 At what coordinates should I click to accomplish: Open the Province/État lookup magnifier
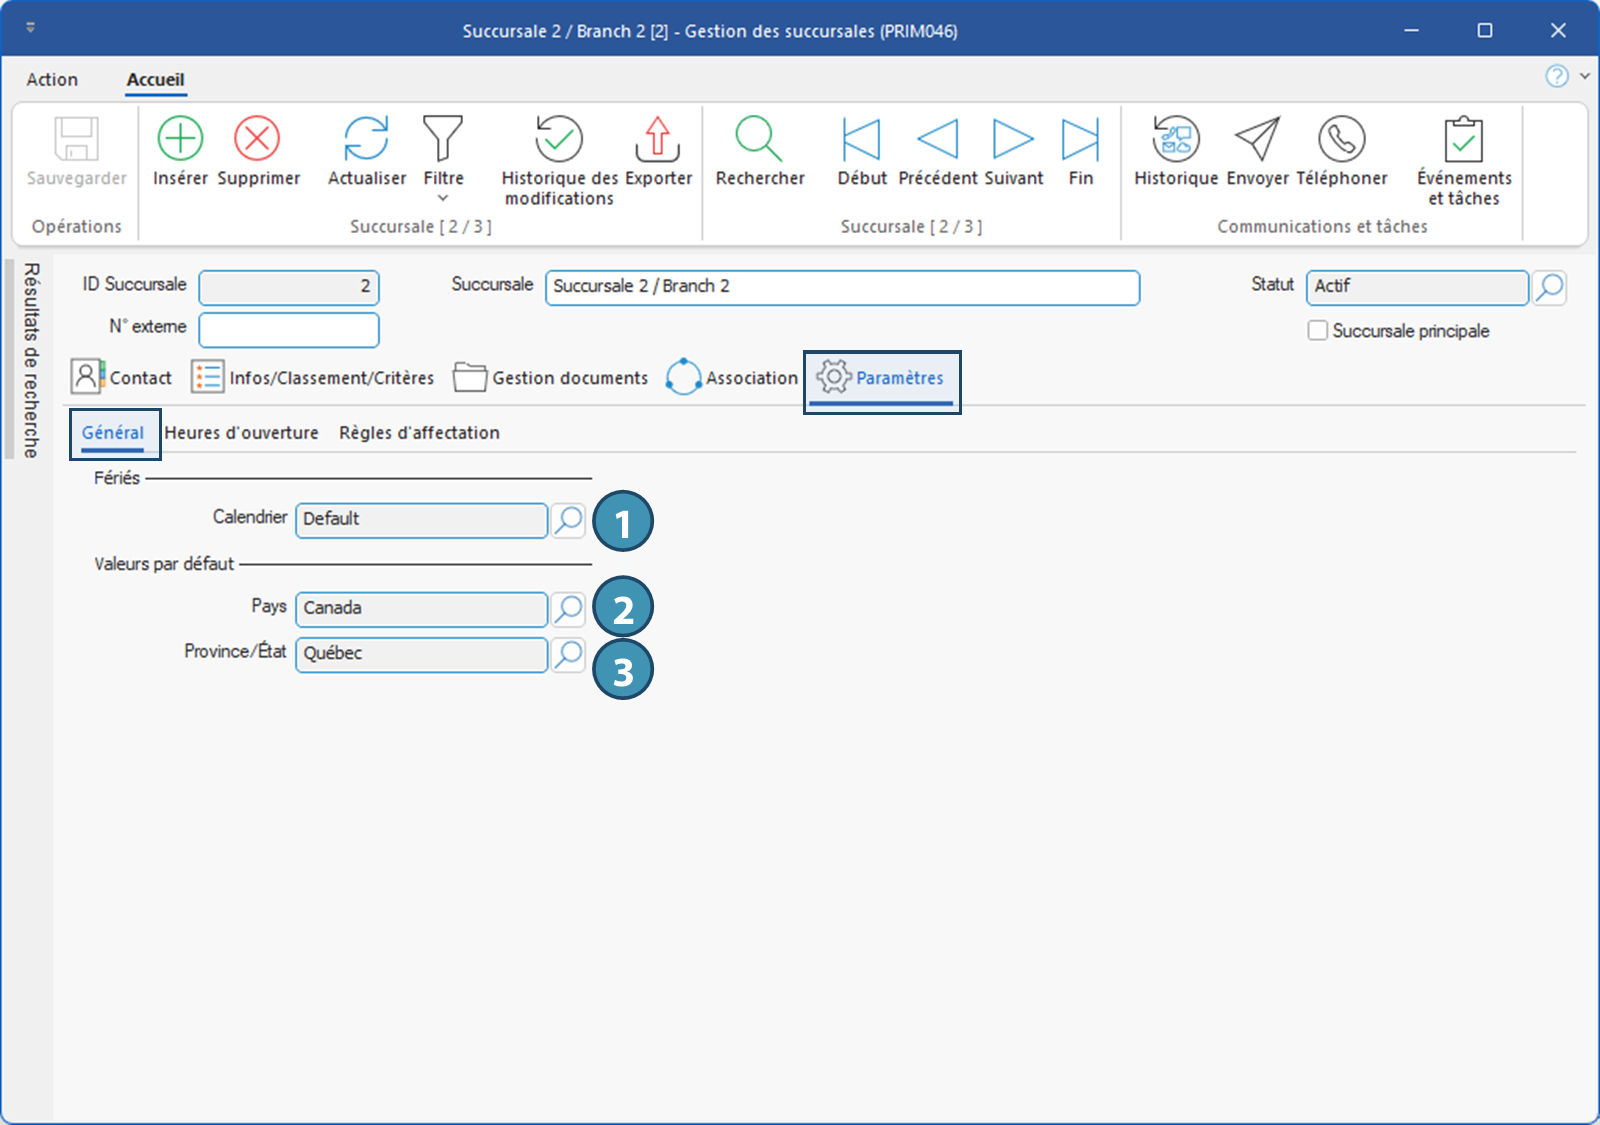(x=568, y=654)
